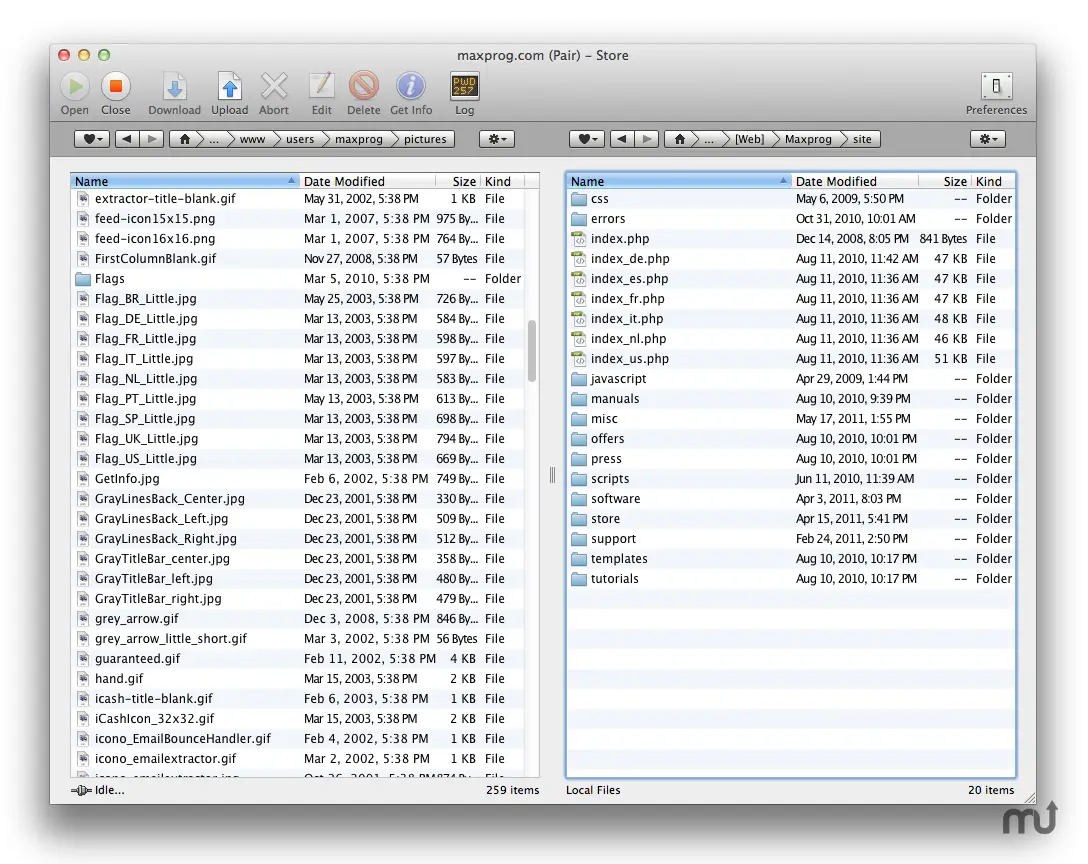Sort local list by Size column
1088x864 pixels.
[944, 181]
